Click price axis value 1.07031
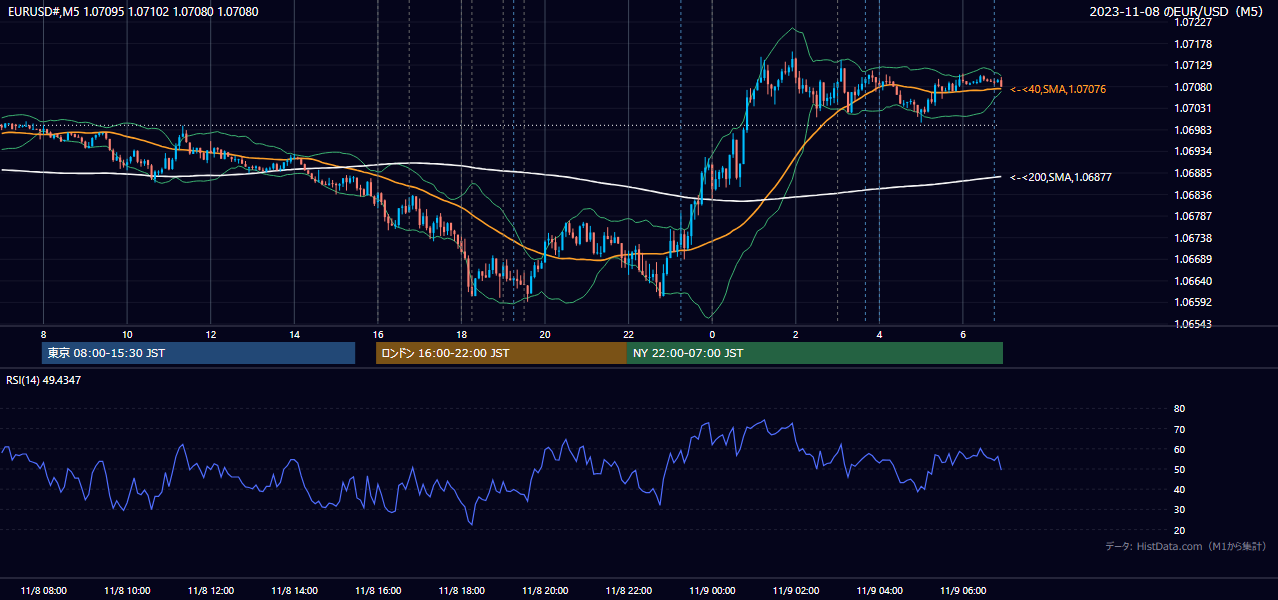Image resolution: width=1278 pixels, height=600 pixels. [1193, 108]
